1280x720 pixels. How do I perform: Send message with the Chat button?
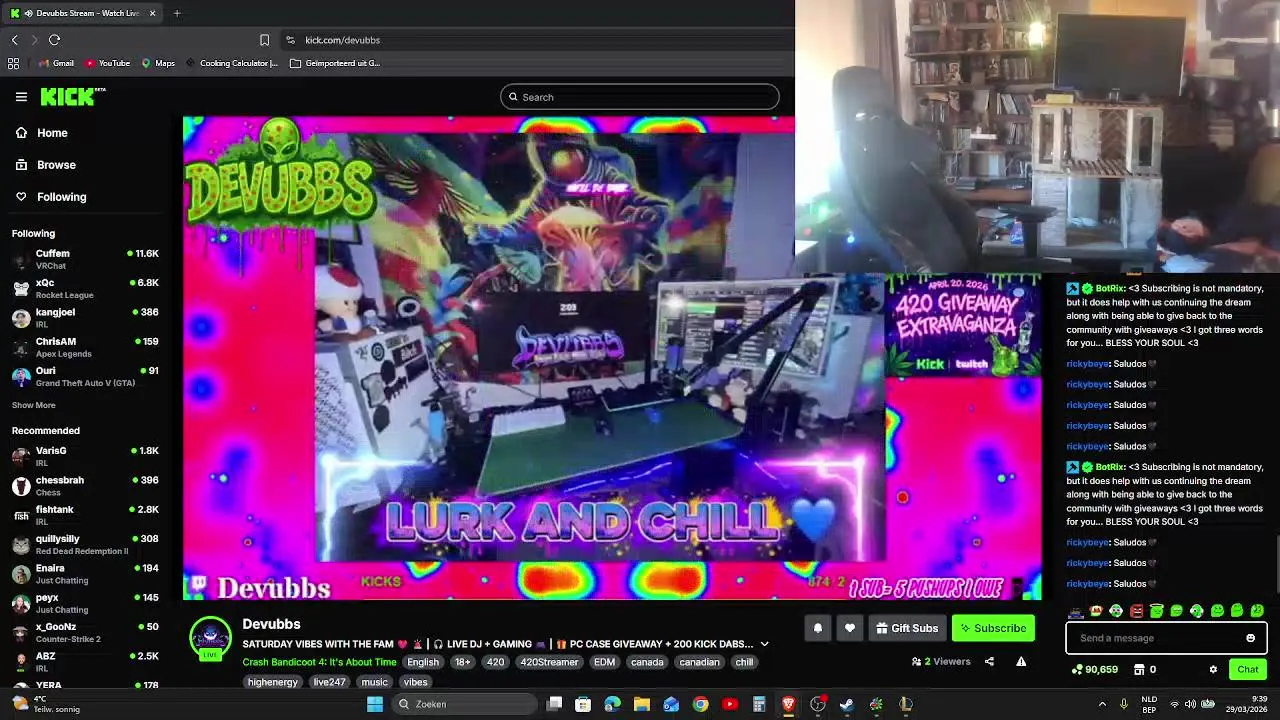click(x=1248, y=669)
